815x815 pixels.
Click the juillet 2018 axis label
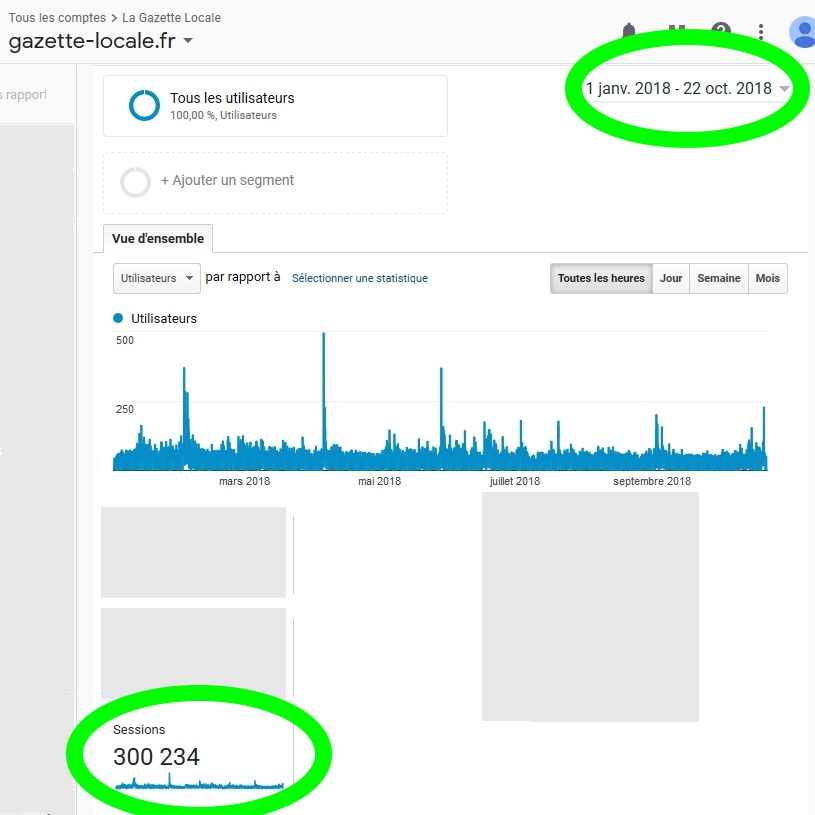click(x=515, y=481)
